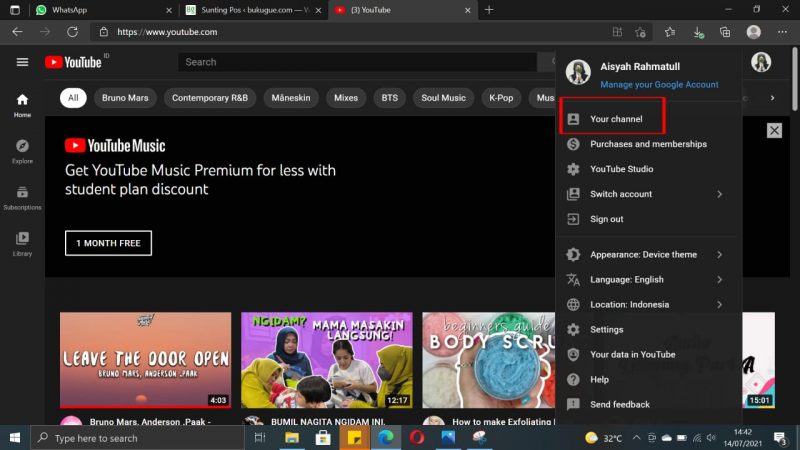Select the BTS filter chip
Image resolution: width=800 pixels, height=450 pixels.
(389, 97)
